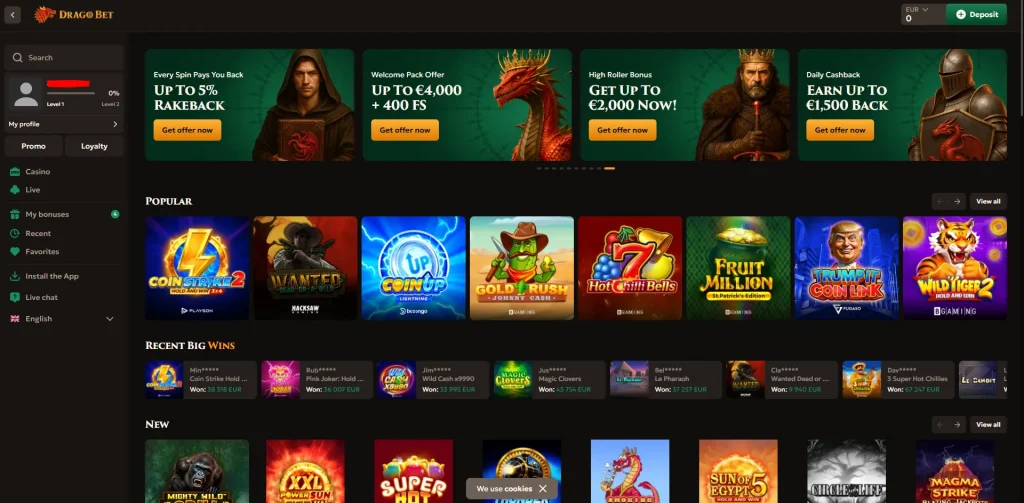Open Favorites heart icon
This screenshot has height=503, width=1024.
tap(15, 252)
